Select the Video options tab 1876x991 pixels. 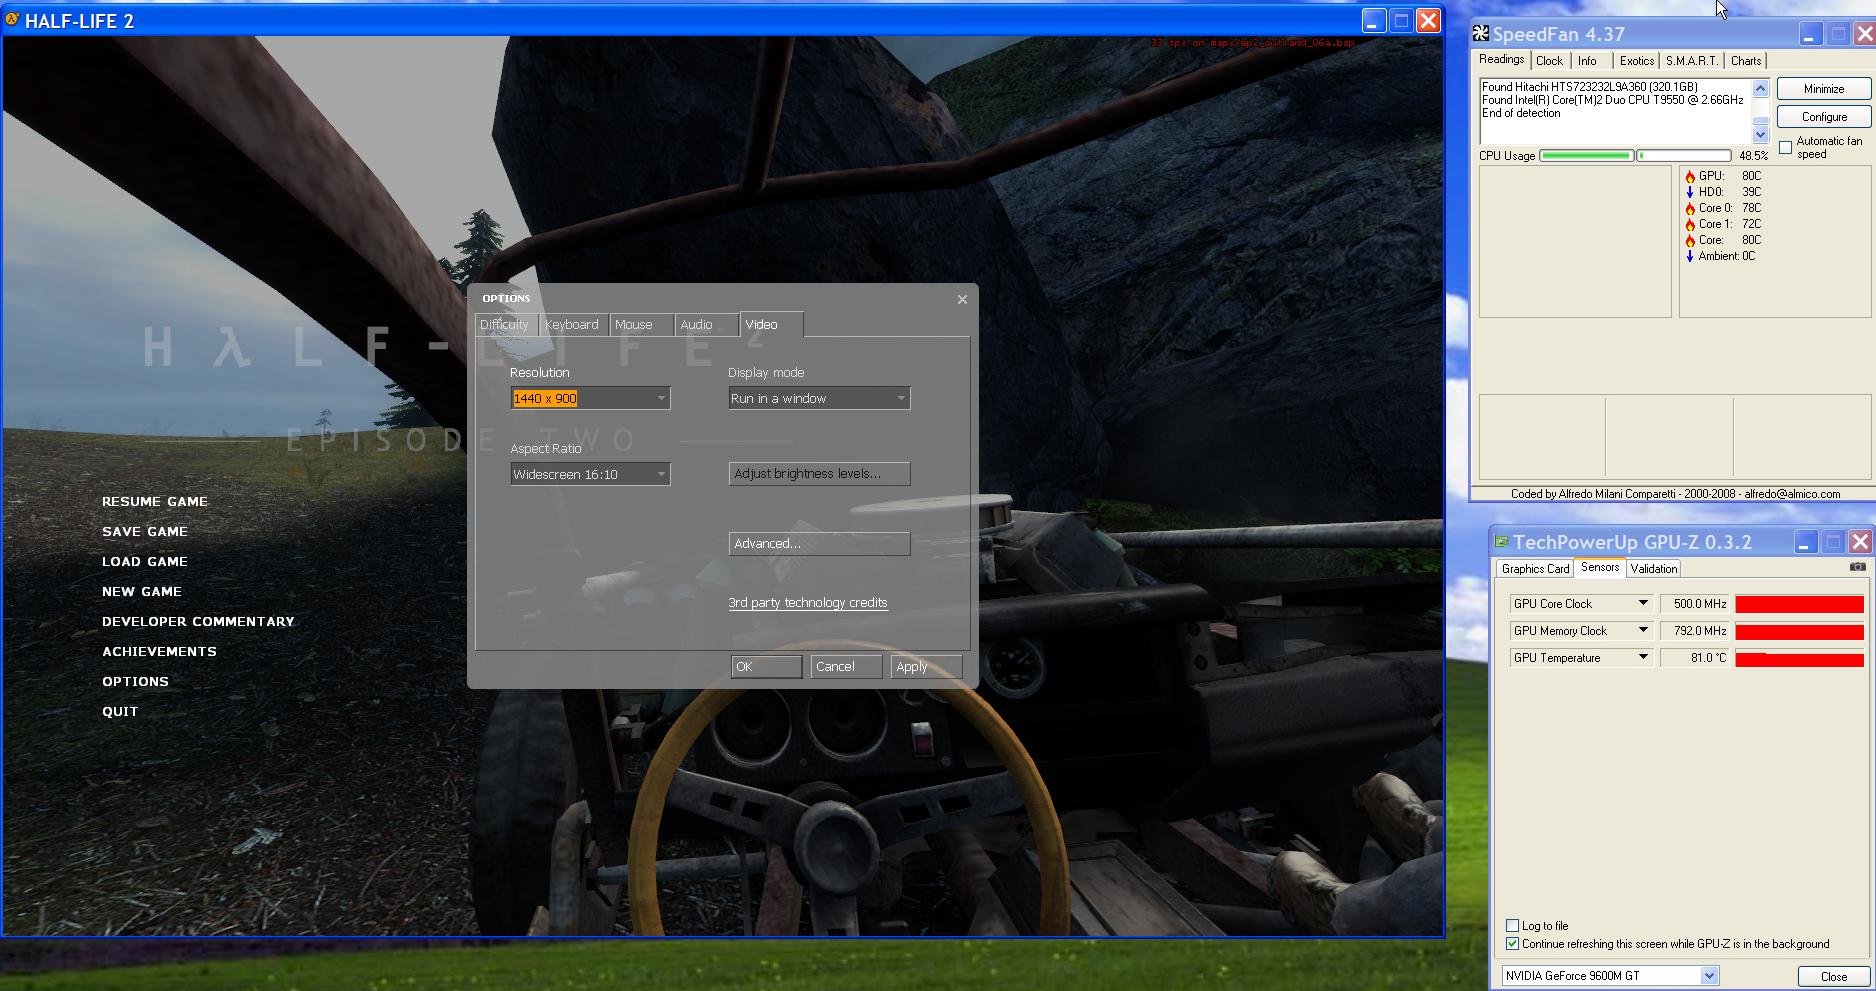point(771,324)
